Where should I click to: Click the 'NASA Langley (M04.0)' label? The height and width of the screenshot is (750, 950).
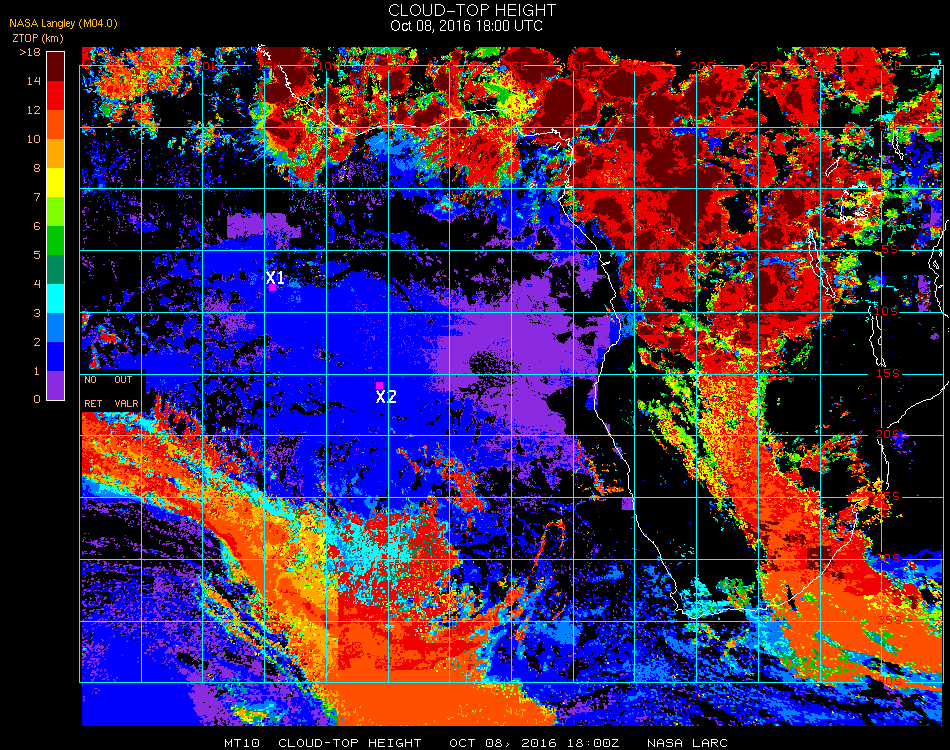tap(63, 24)
